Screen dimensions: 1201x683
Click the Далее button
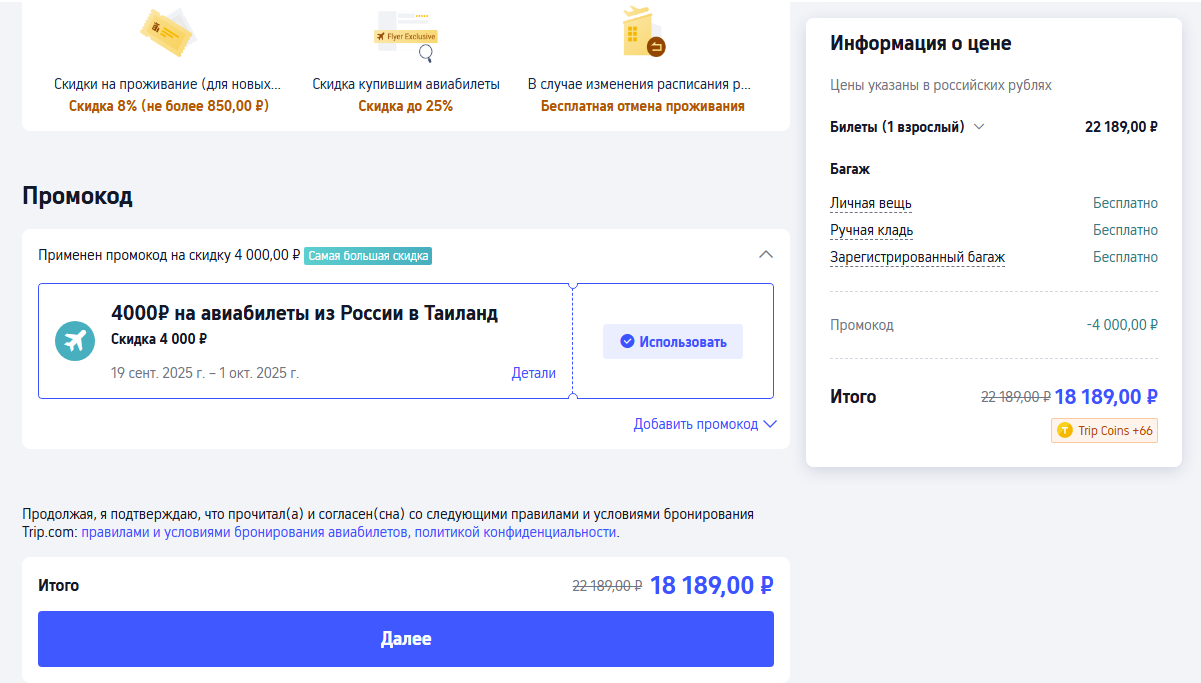406,639
